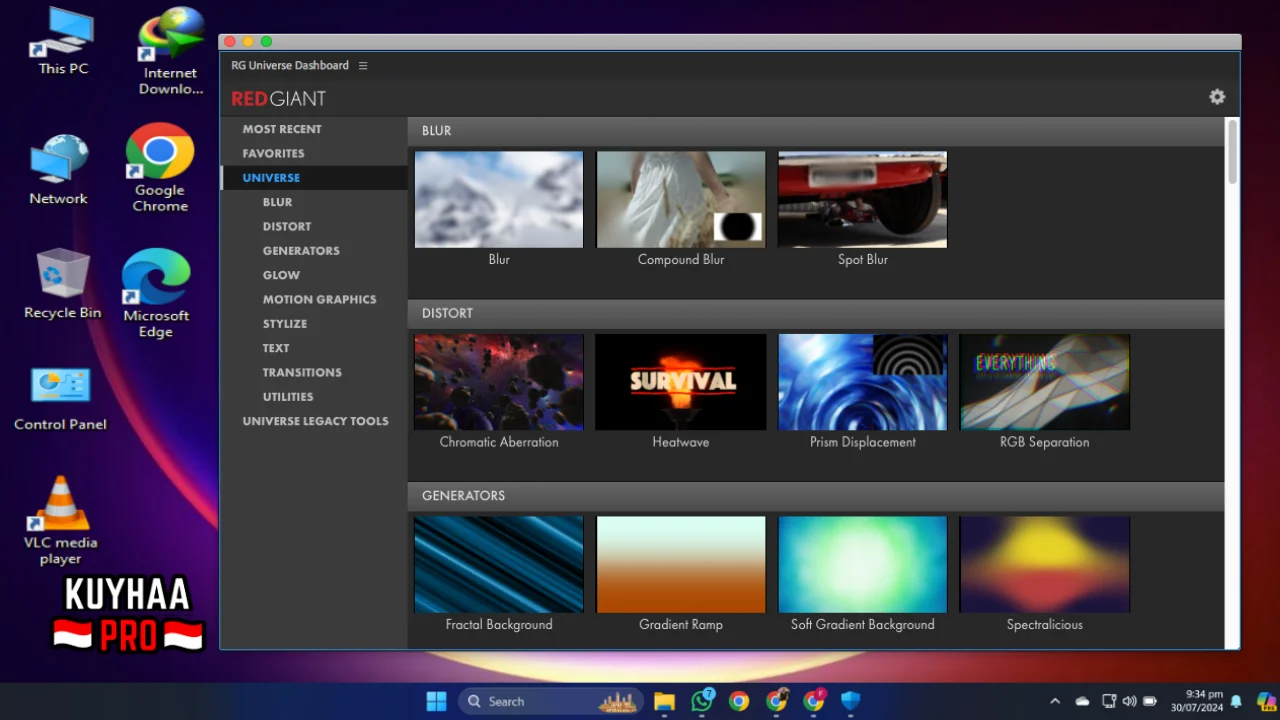The image size is (1280, 720).
Task: Select the Recycle Bin icon
Action: (62, 285)
